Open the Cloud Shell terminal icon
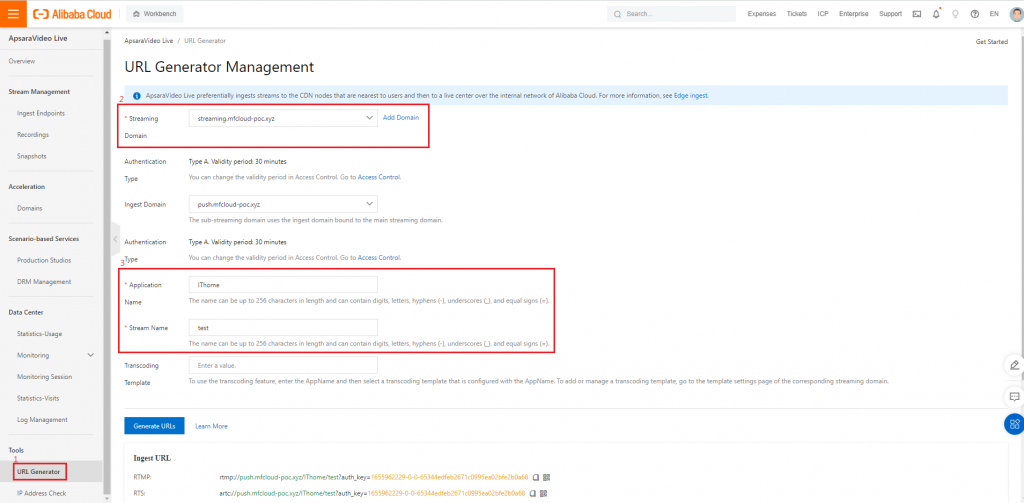The image size is (1024, 503). pyautogui.click(x=917, y=14)
